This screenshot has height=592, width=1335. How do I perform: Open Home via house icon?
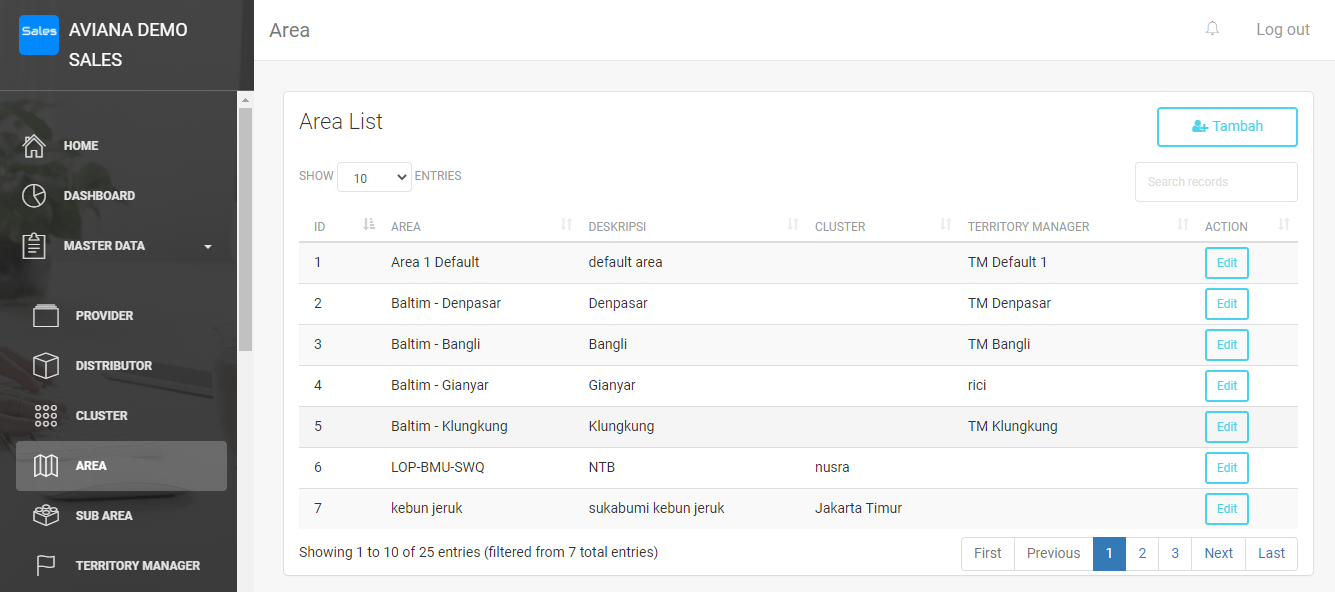point(34,146)
